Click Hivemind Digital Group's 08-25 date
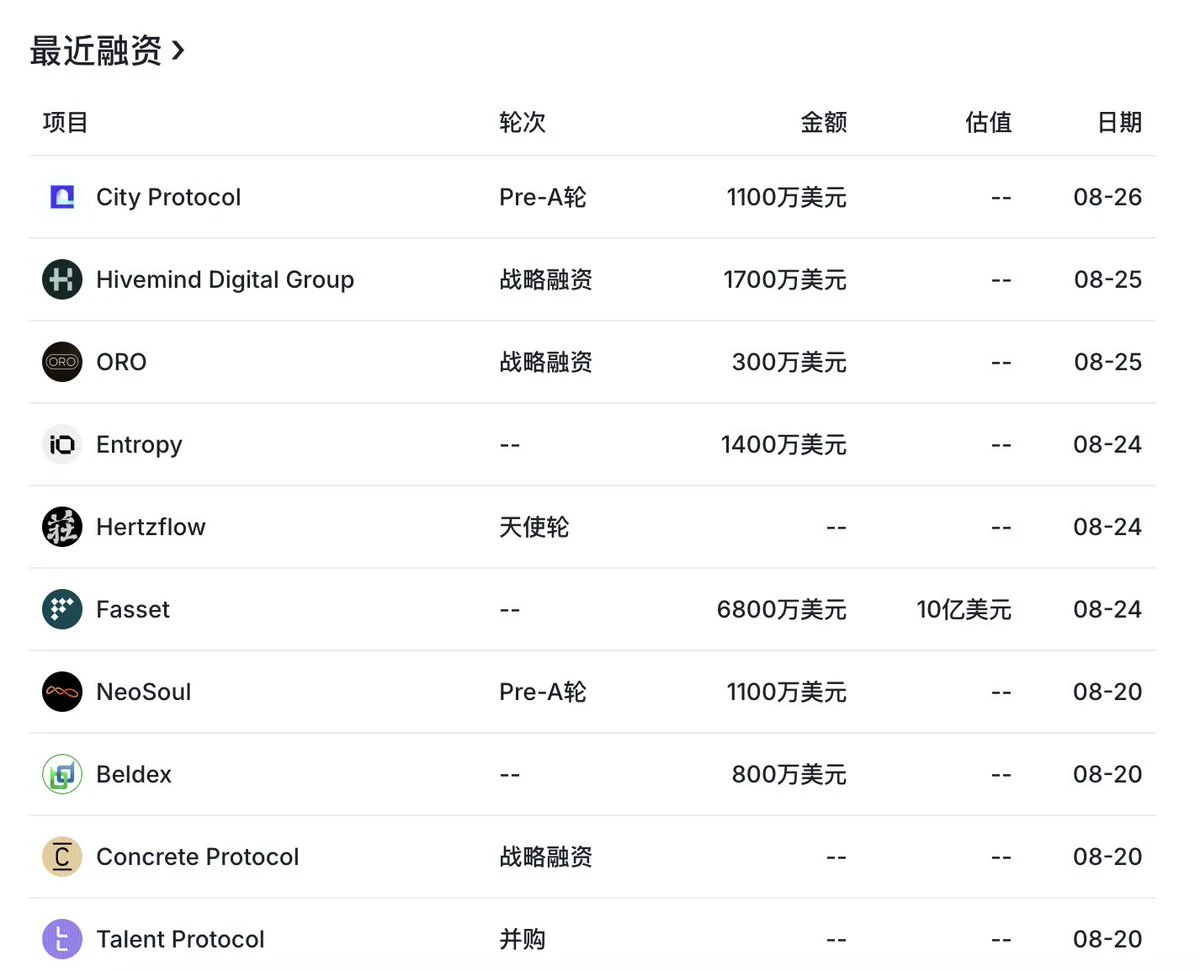Screen dimensions: 1200x971 (1108, 280)
